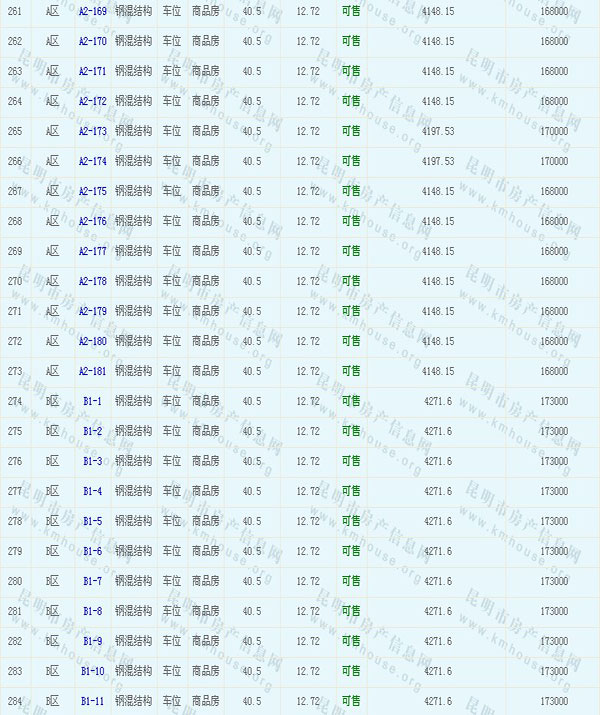Click the A2-170 unit link

(92, 41)
